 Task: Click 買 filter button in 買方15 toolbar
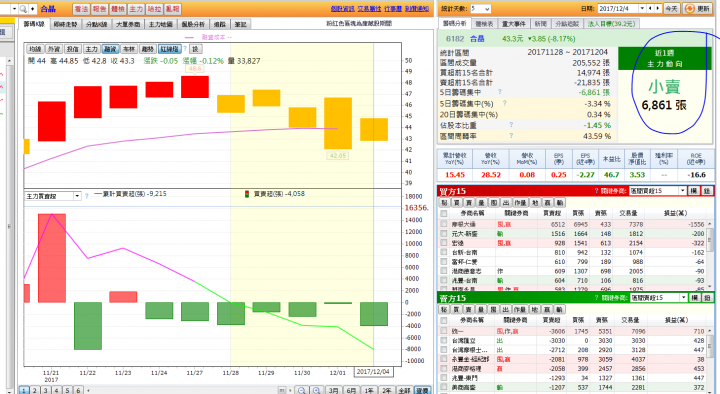point(456,203)
